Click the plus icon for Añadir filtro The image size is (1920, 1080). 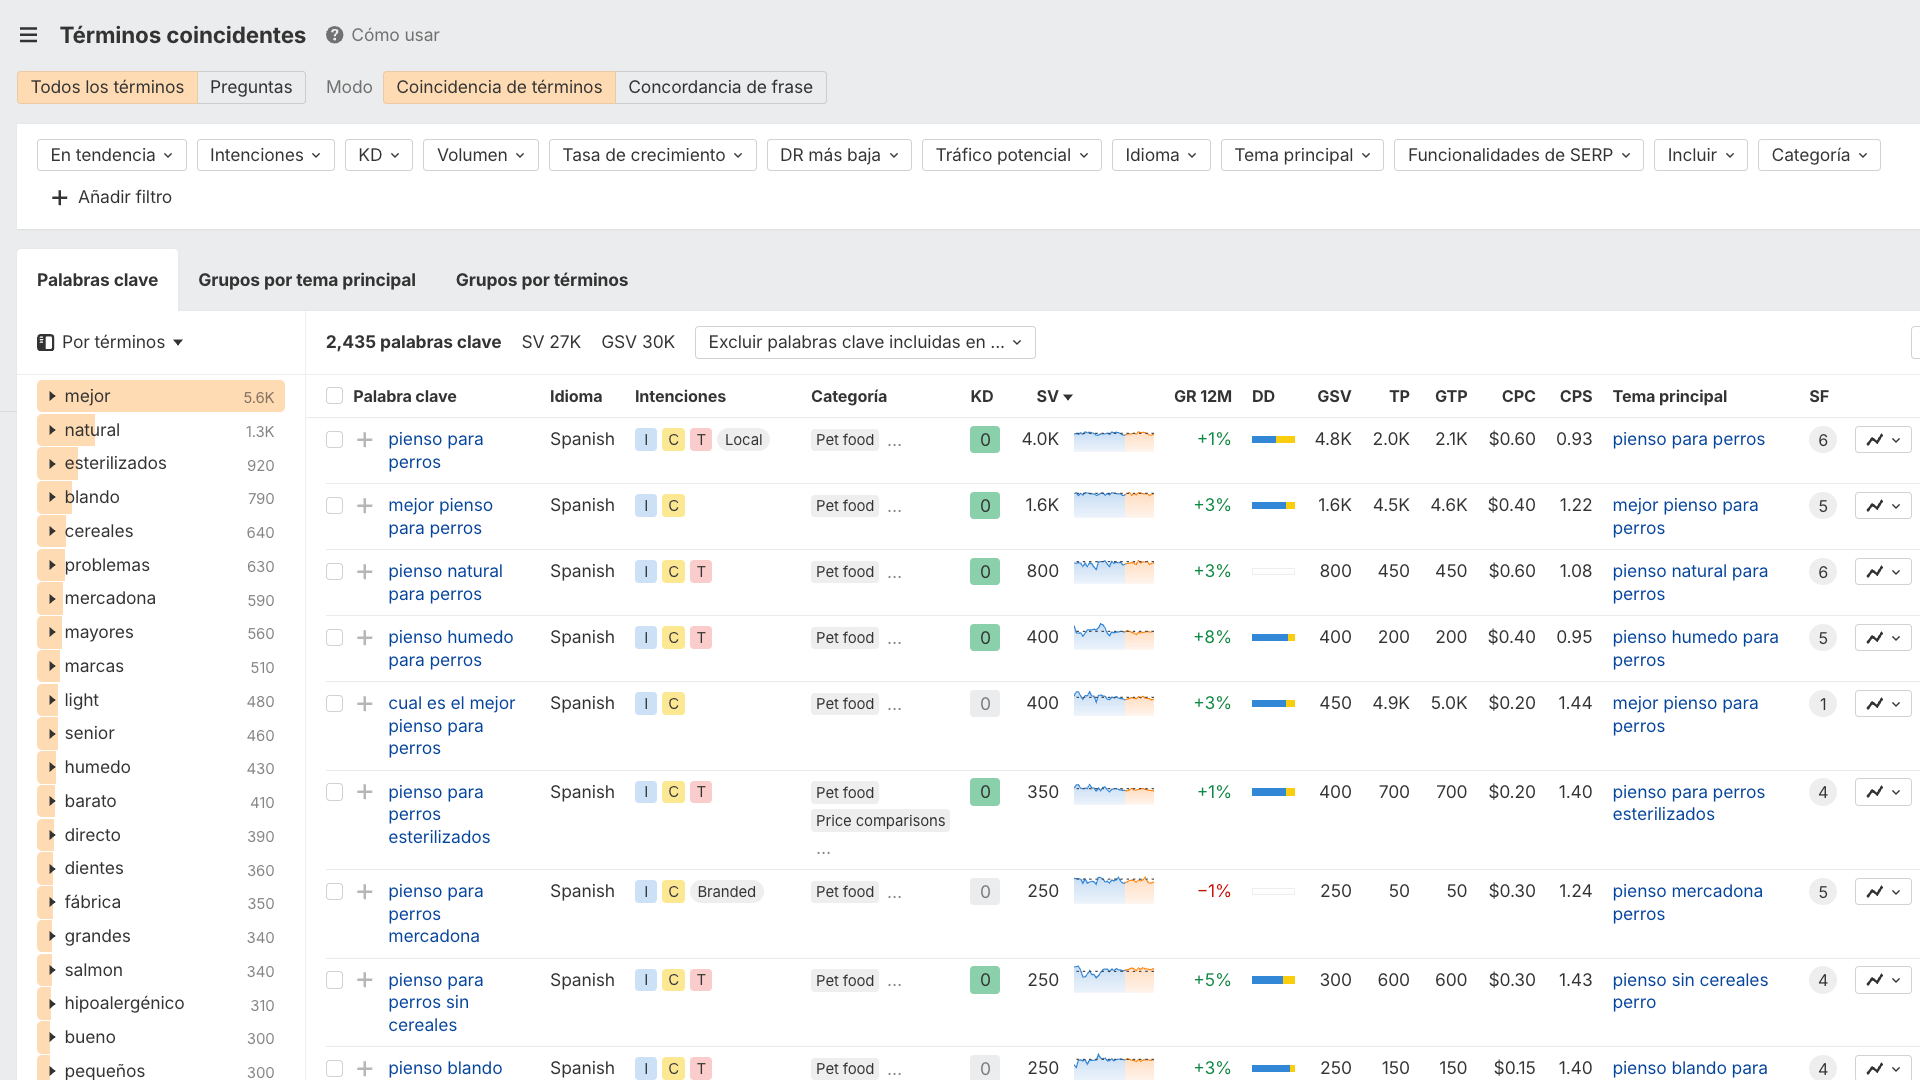59,197
